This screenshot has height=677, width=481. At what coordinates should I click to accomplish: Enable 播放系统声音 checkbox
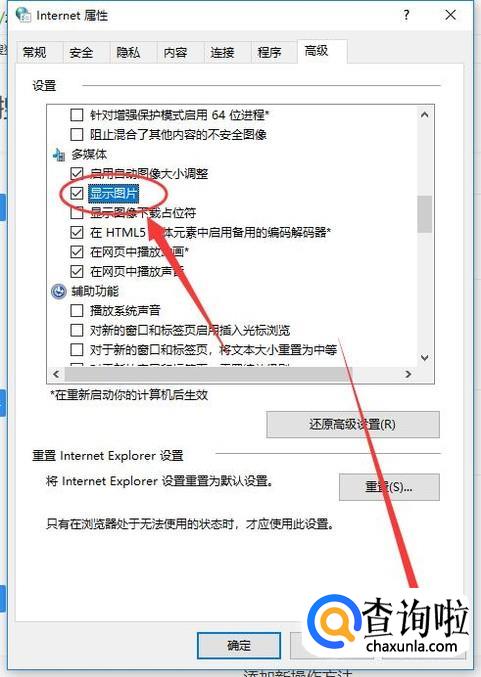[x=77, y=310]
